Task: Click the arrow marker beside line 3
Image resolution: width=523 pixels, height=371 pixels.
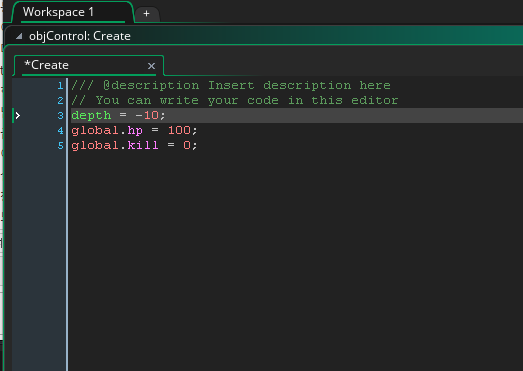Action: (18, 115)
